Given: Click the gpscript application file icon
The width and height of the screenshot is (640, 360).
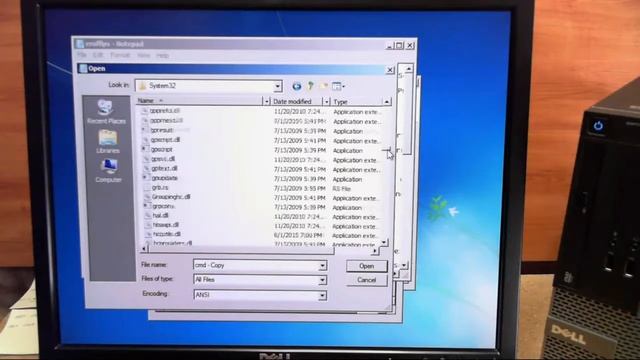Looking at the screenshot, I should 145,149.
